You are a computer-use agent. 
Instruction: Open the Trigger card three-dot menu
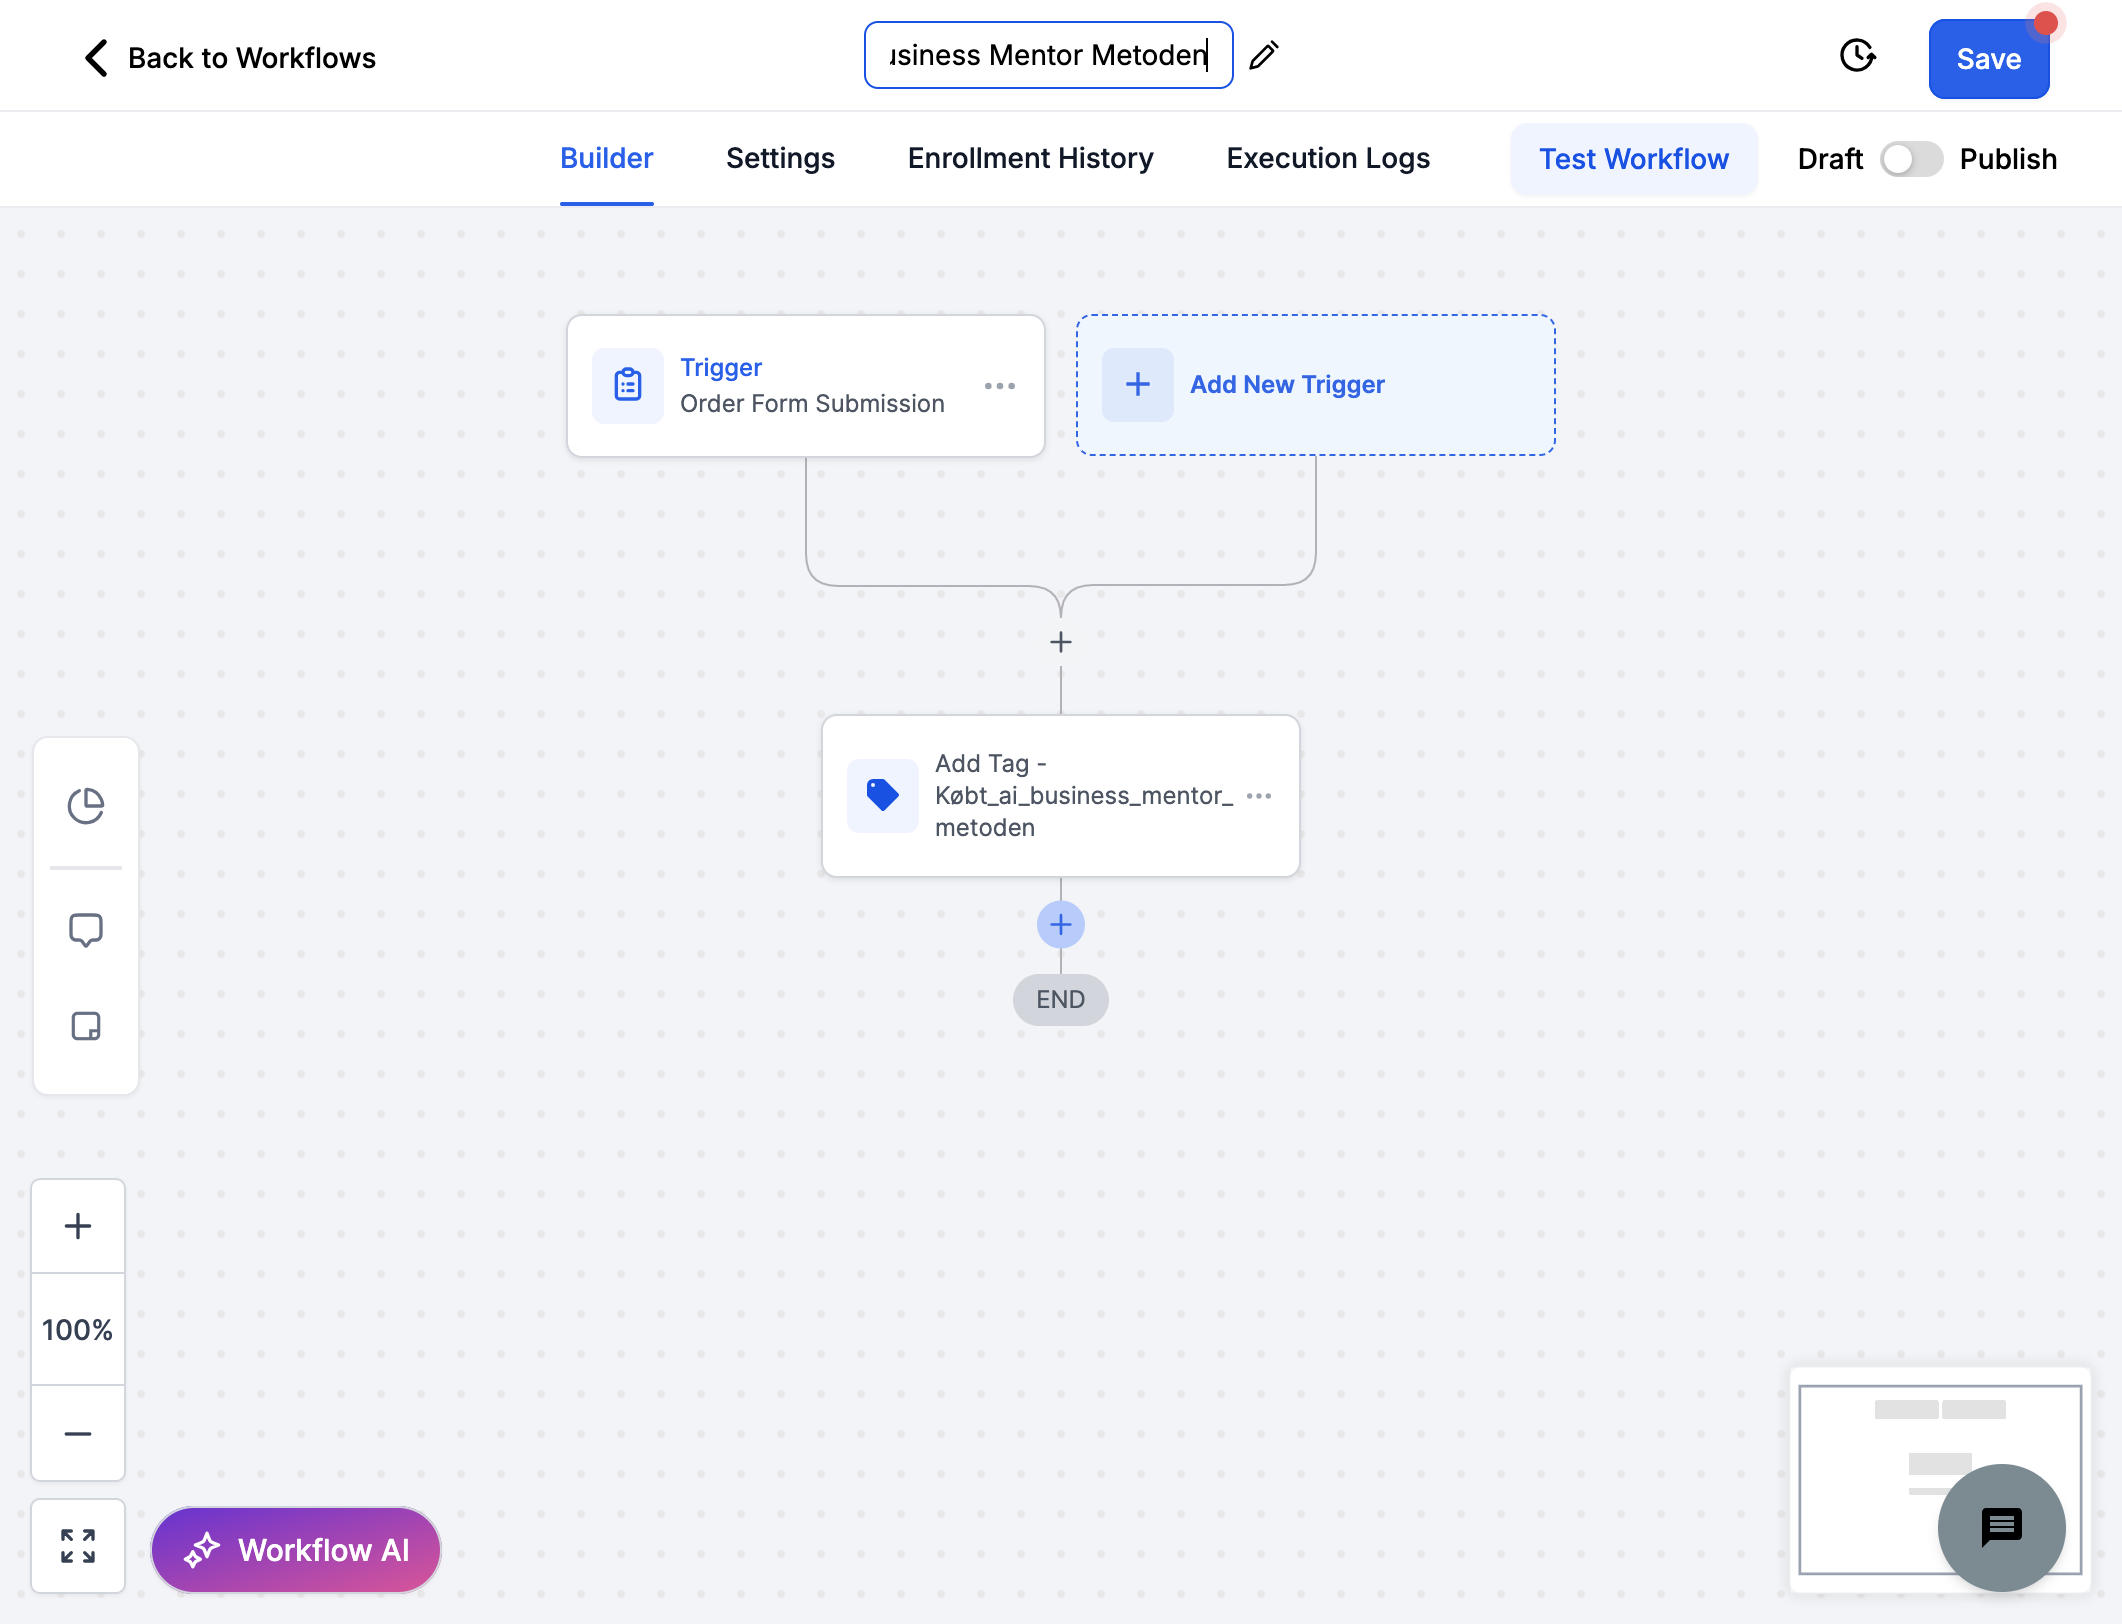[x=1000, y=386]
